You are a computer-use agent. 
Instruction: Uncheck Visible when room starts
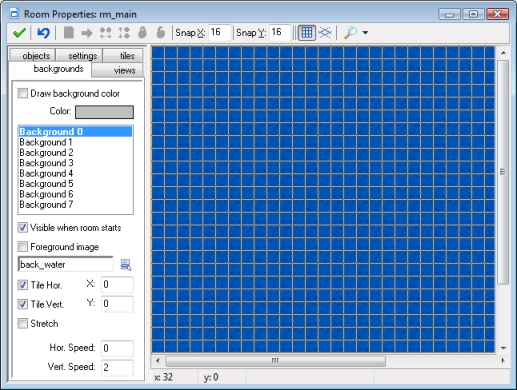(x=23, y=228)
